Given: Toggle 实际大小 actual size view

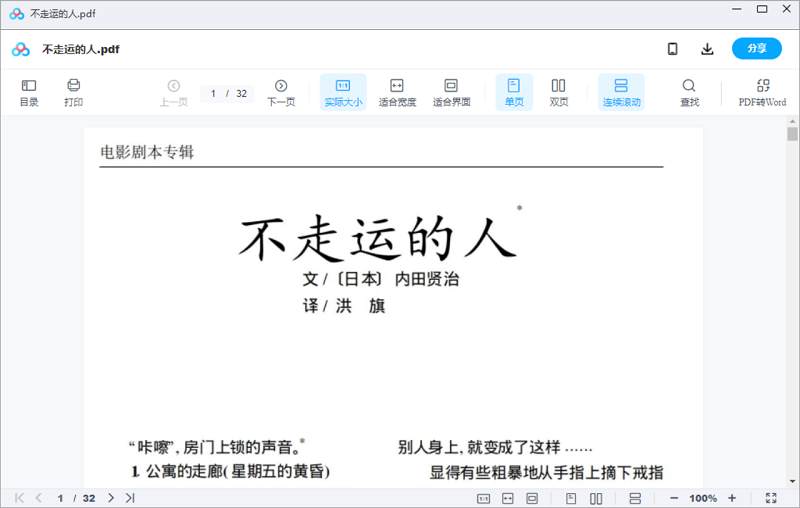Looking at the screenshot, I should (343, 92).
